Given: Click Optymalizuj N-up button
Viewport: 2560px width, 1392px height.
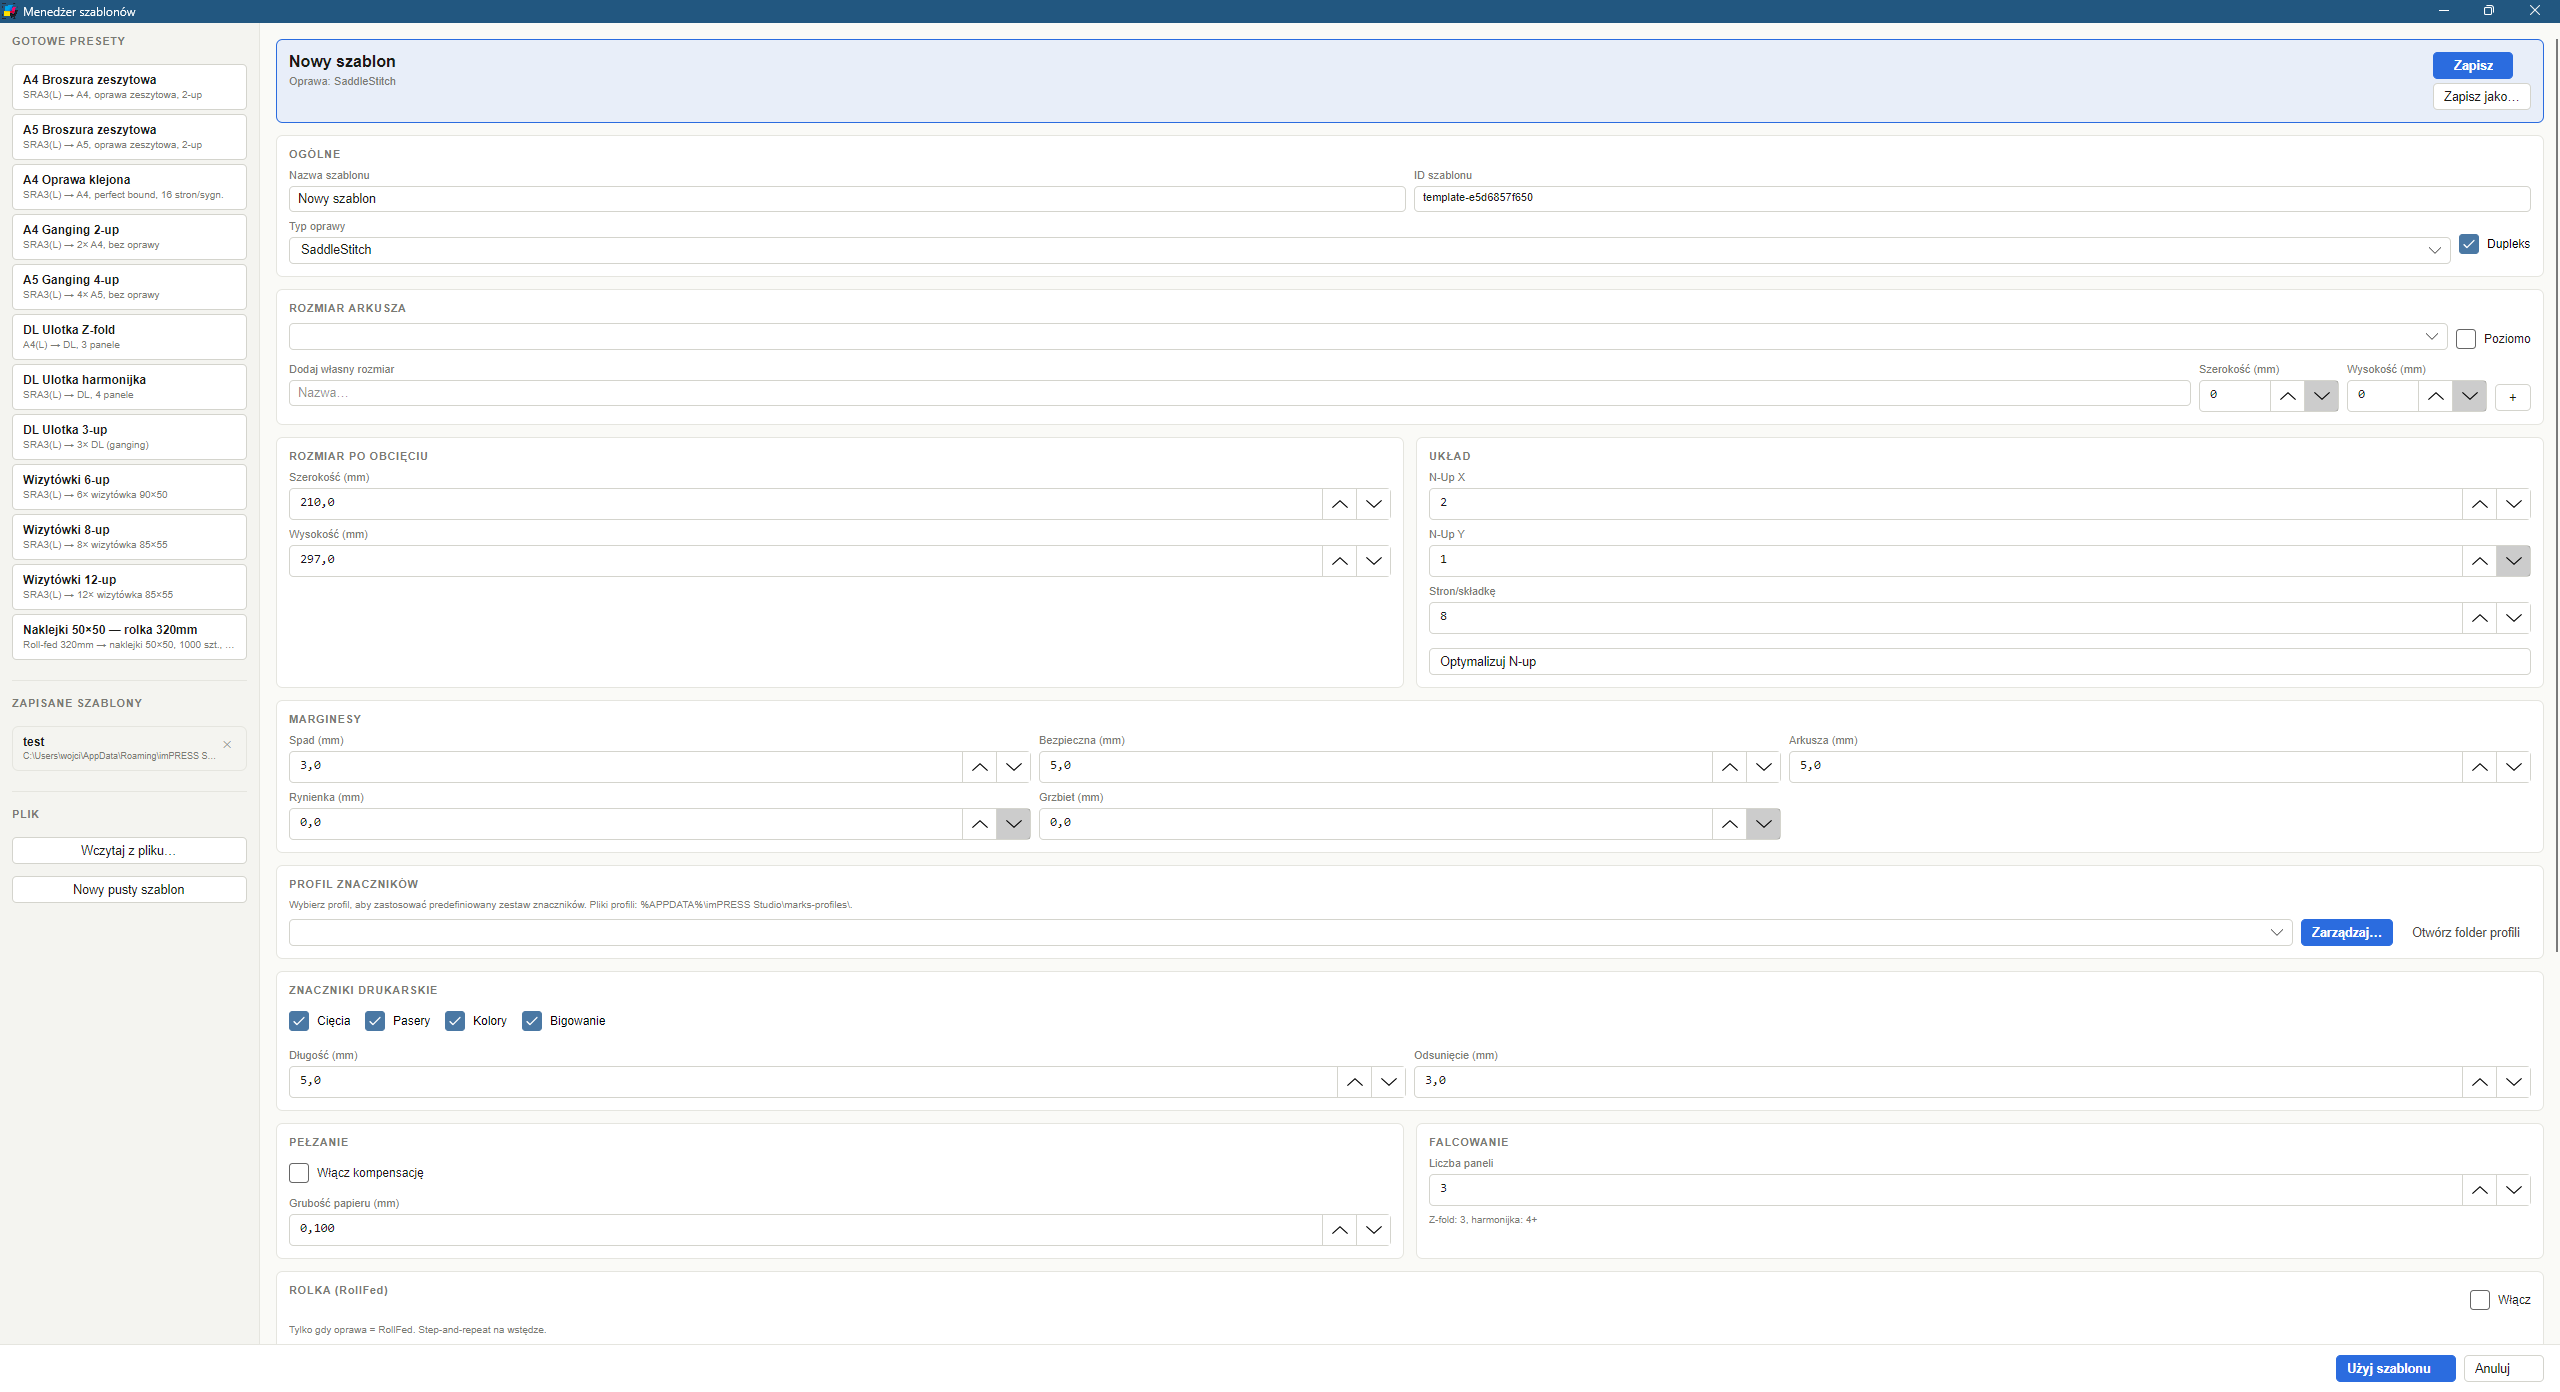Looking at the screenshot, I should tap(1979, 662).
